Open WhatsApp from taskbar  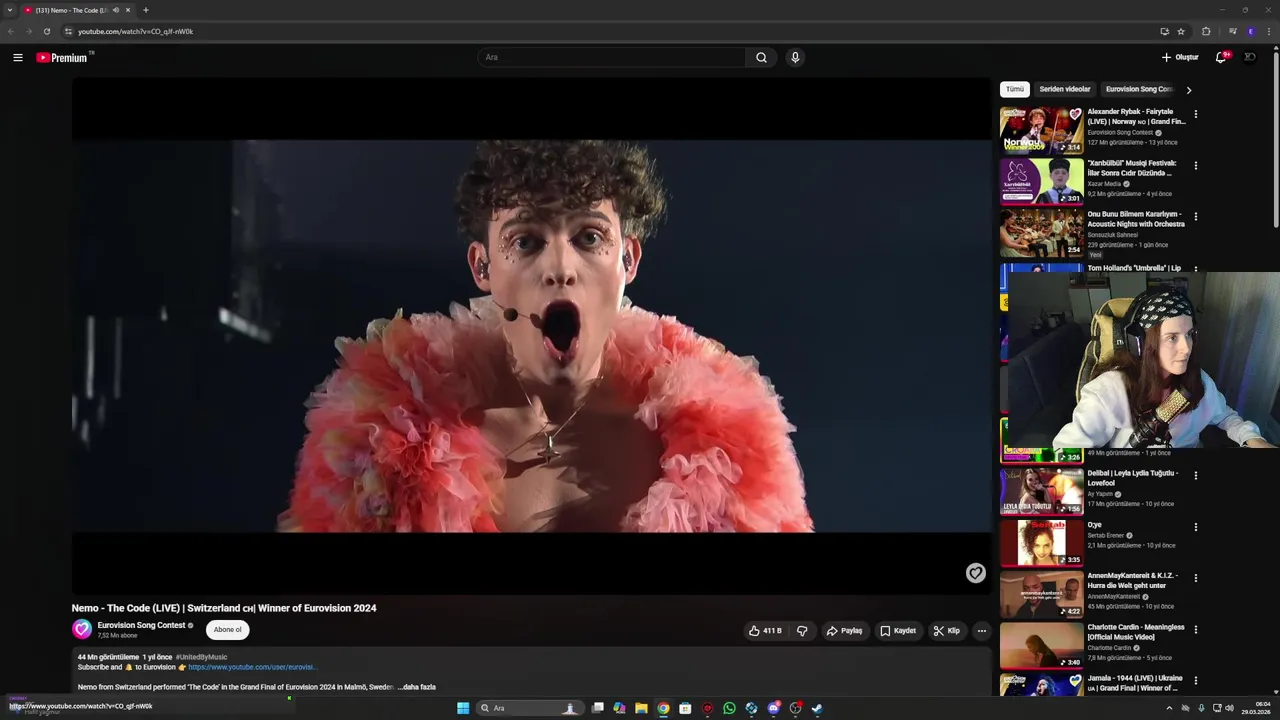729,708
